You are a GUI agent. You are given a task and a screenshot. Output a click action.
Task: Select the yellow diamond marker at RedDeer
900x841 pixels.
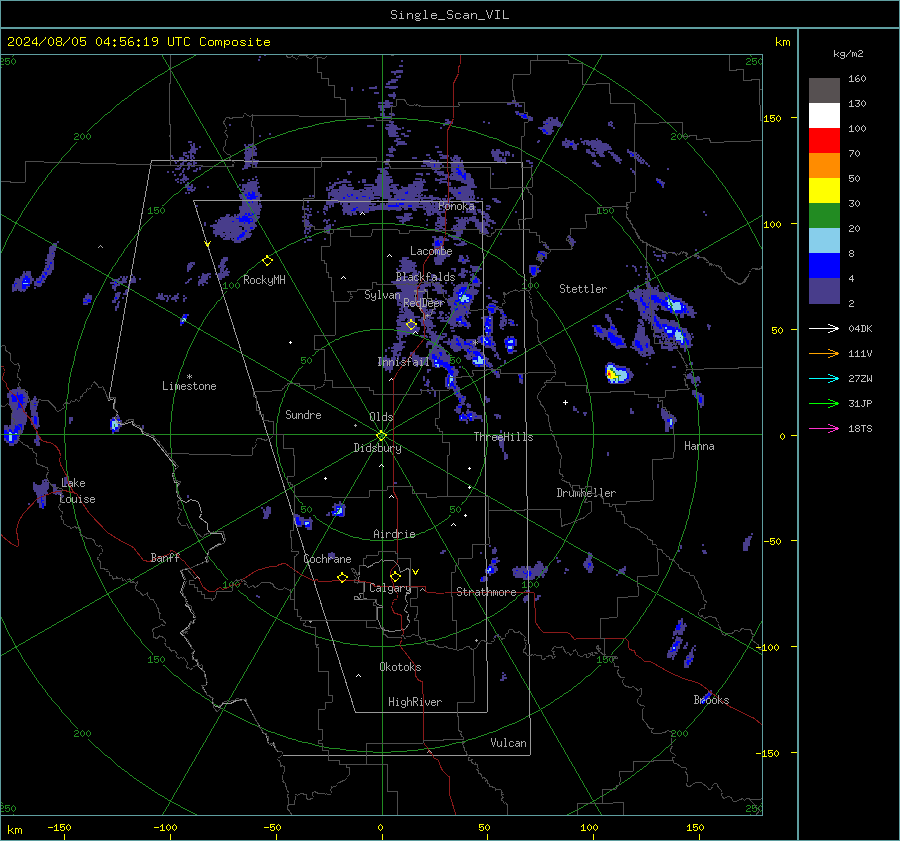(x=411, y=325)
